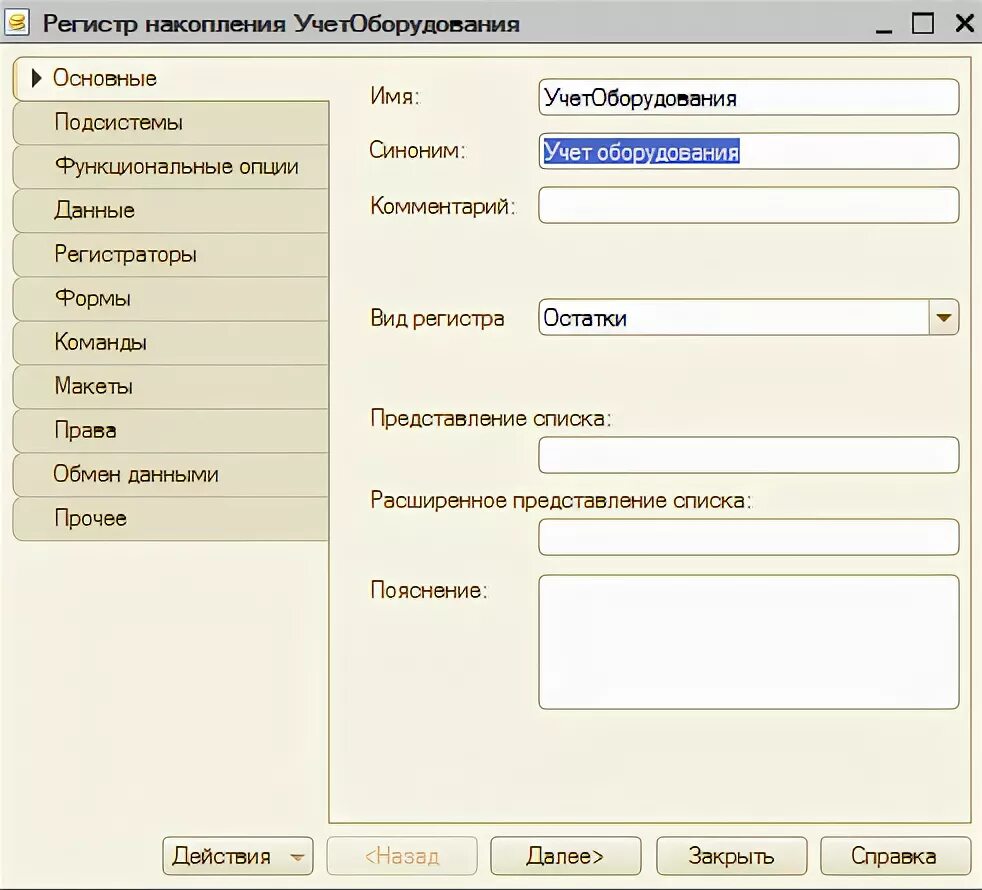The height and width of the screenshot is (890, 982).
Task: Click the Далее> button
Action: point(566,856)
